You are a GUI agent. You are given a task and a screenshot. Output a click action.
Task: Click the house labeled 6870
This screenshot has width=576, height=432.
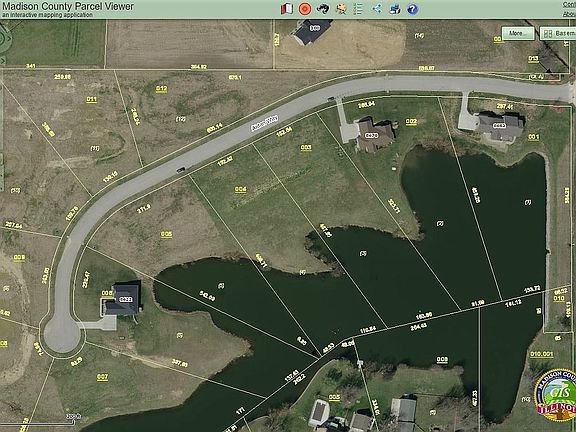(x=371, y=135)
